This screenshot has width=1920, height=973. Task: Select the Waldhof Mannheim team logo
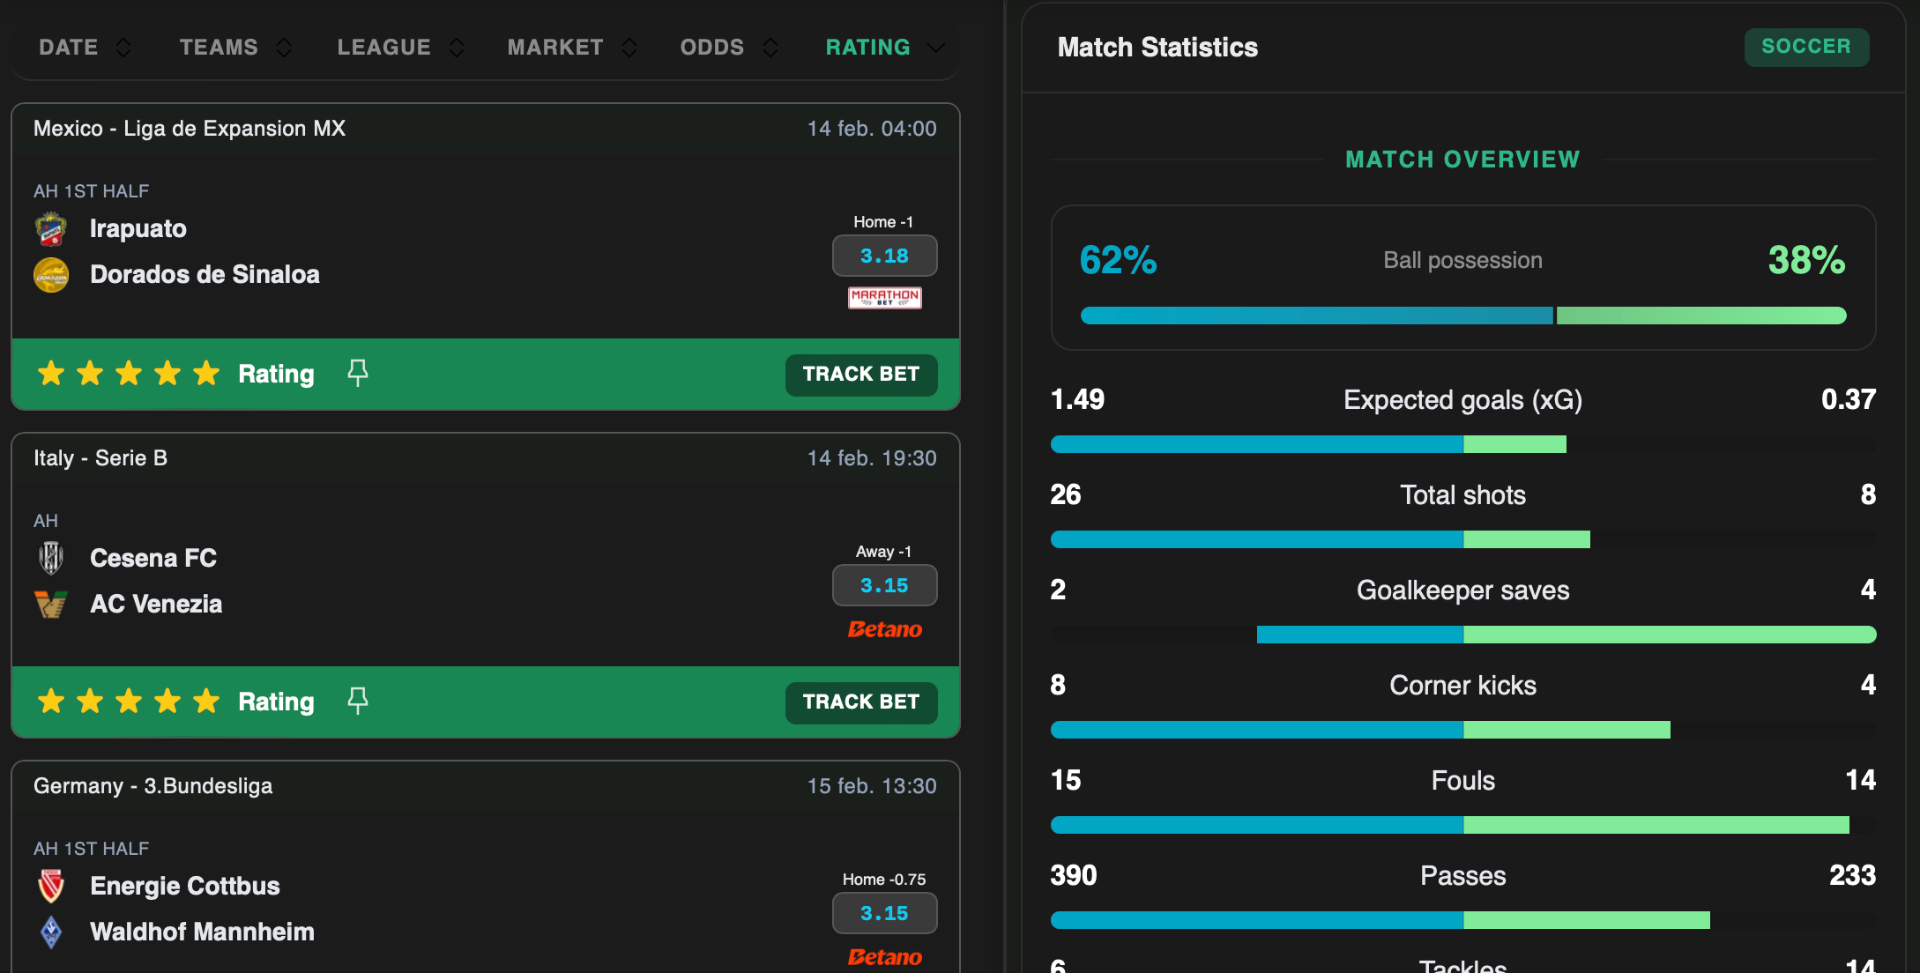[x=51, y=931]
